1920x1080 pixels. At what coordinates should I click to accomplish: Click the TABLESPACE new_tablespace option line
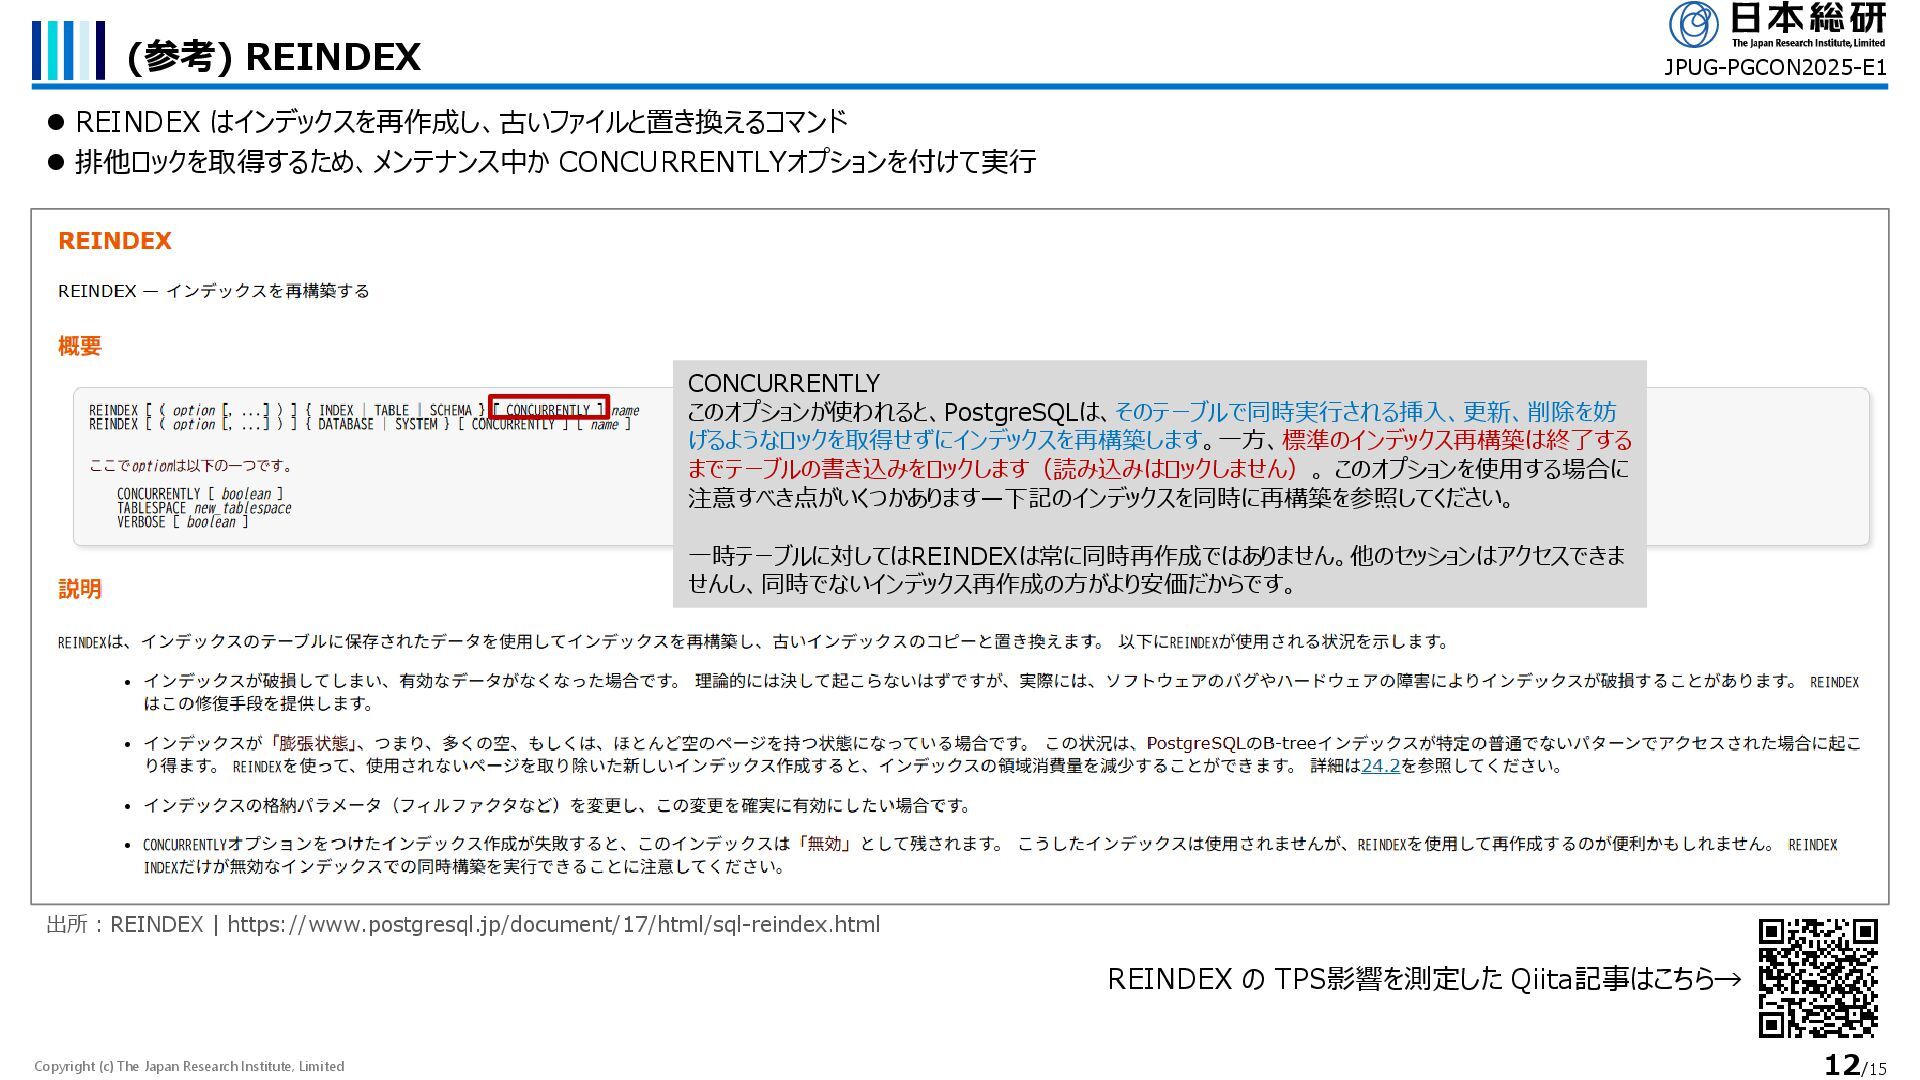point(204,508)
